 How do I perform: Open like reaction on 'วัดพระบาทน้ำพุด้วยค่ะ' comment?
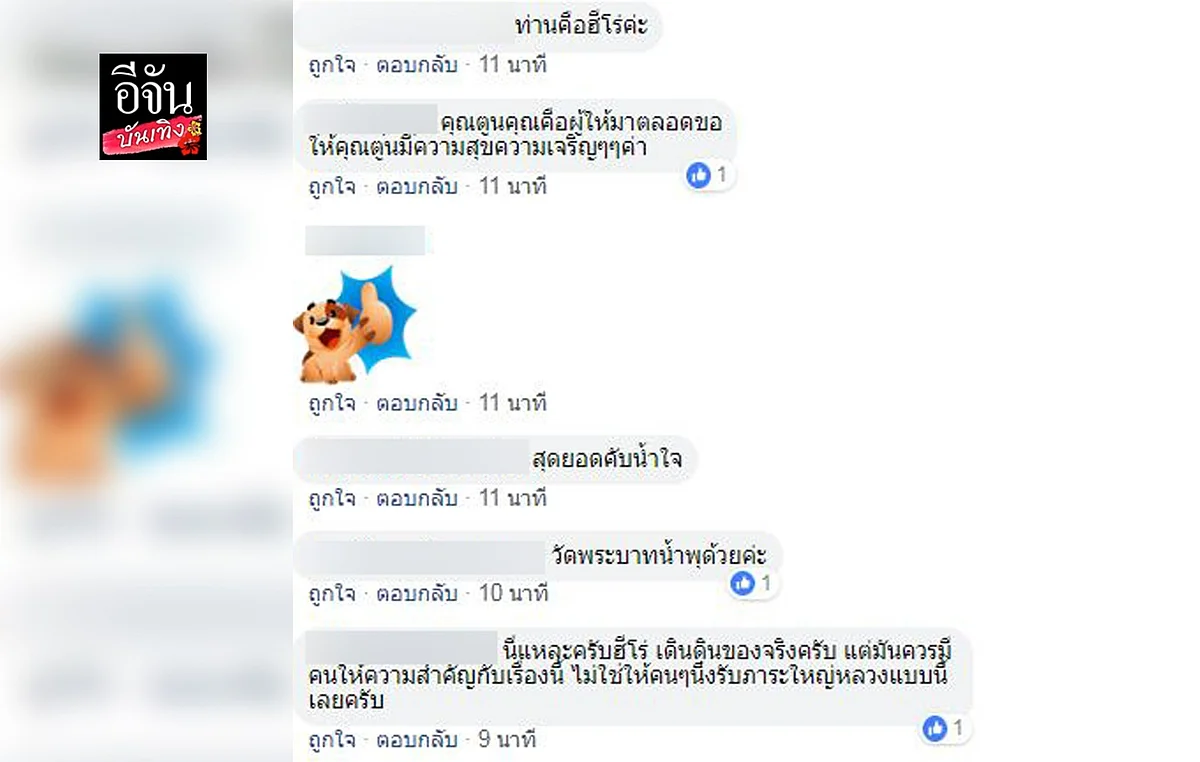point(752,583)
